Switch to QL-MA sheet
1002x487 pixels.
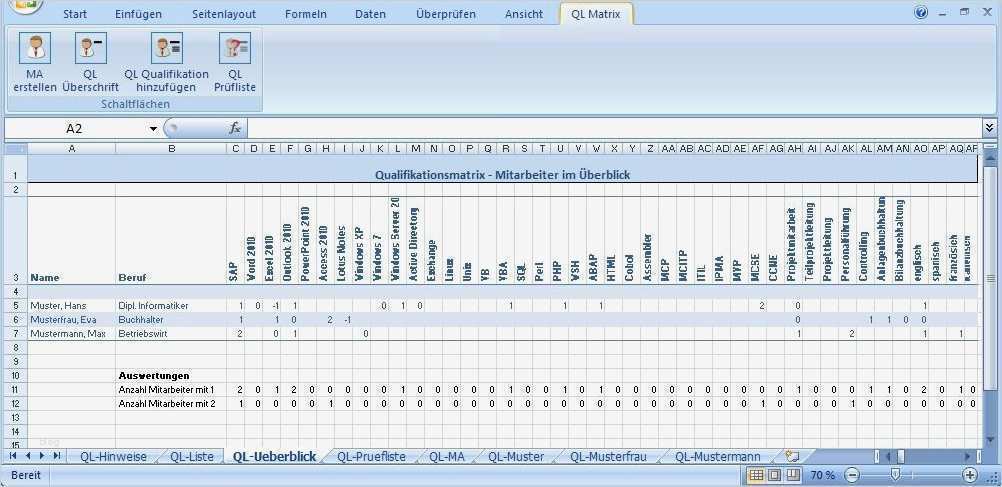tap(447, 456)
